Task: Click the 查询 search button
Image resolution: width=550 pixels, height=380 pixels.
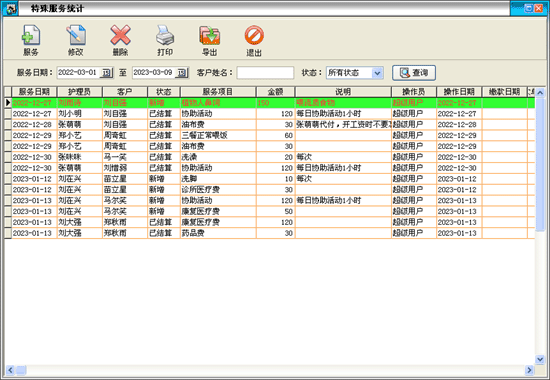Action: tap(414, 73)
